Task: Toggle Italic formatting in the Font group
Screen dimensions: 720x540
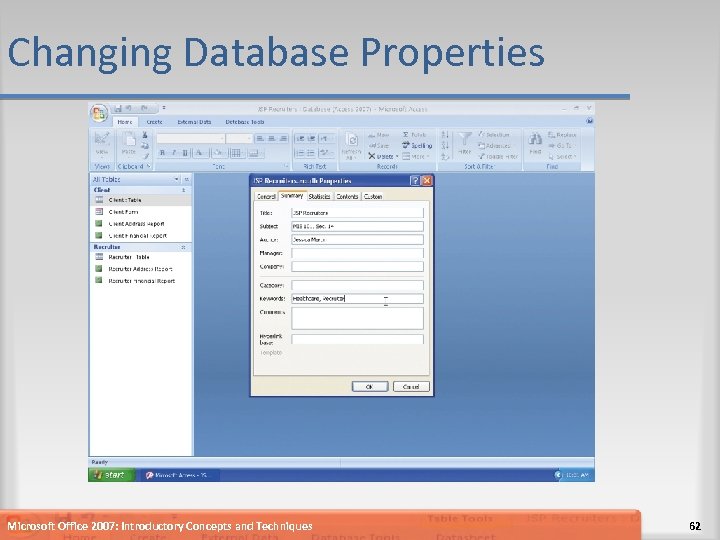Action: (x=174, y=153)
